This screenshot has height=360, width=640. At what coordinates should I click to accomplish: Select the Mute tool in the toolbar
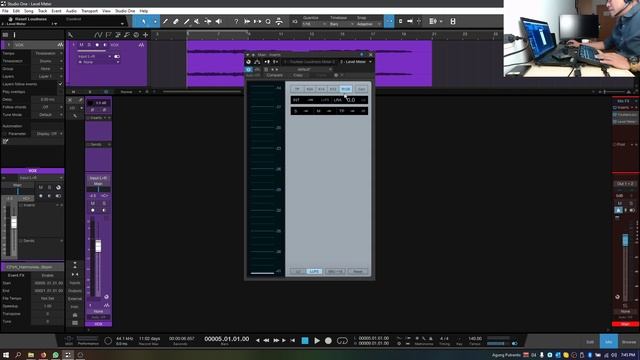[197, 21]
